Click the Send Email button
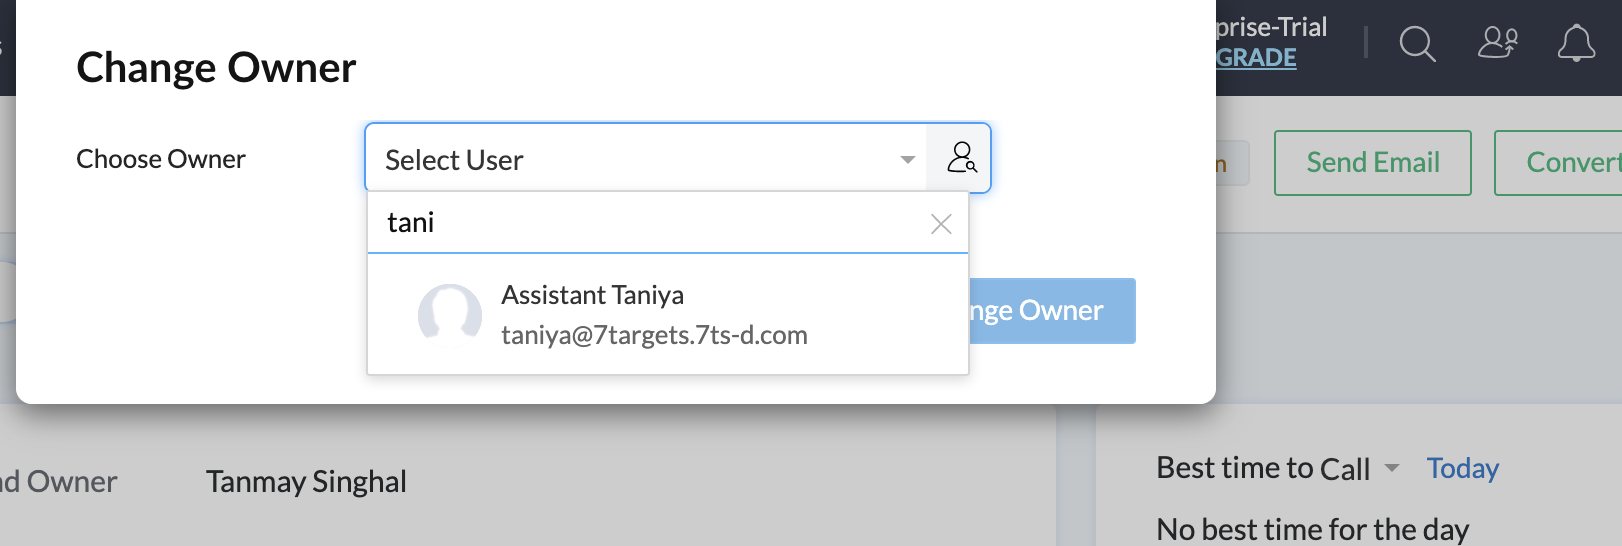 click(1372, 162)
